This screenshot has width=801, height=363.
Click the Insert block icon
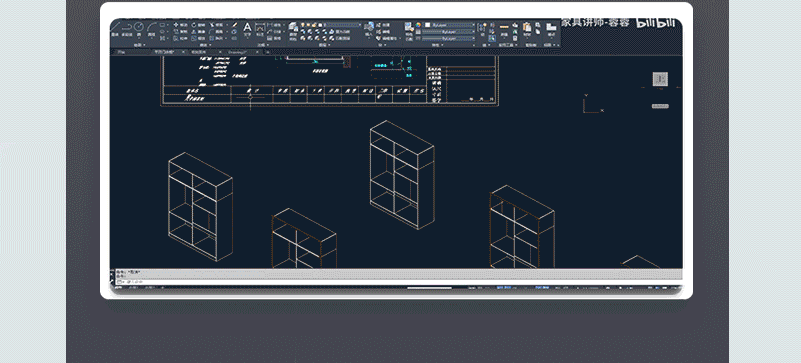point(369,29)
